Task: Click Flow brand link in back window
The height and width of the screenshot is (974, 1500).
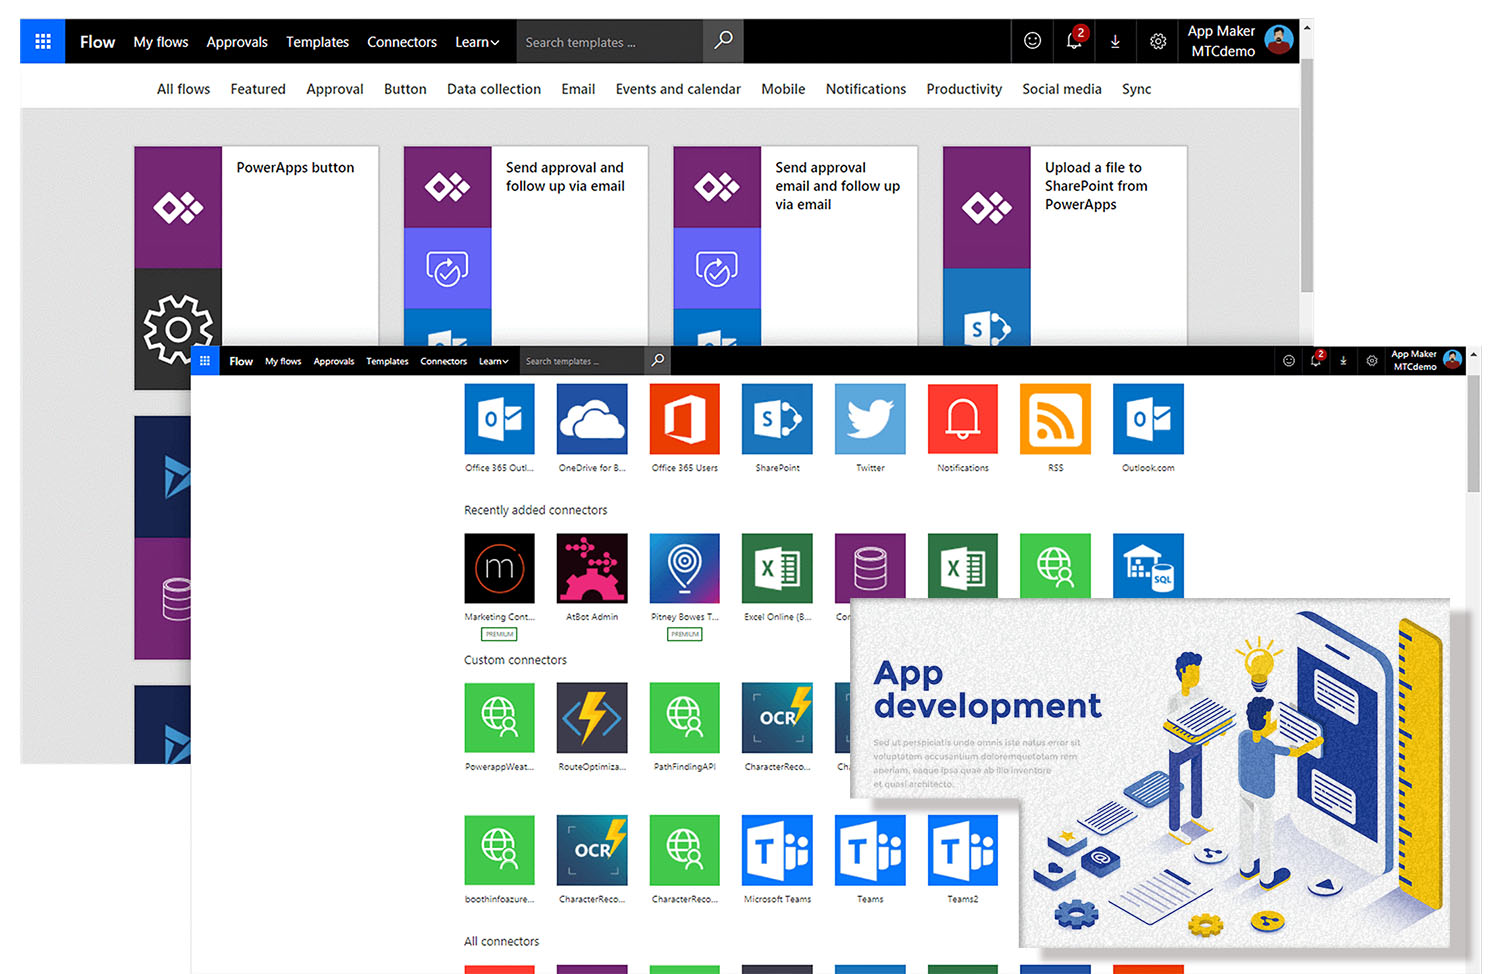Action: pos(97,42)
